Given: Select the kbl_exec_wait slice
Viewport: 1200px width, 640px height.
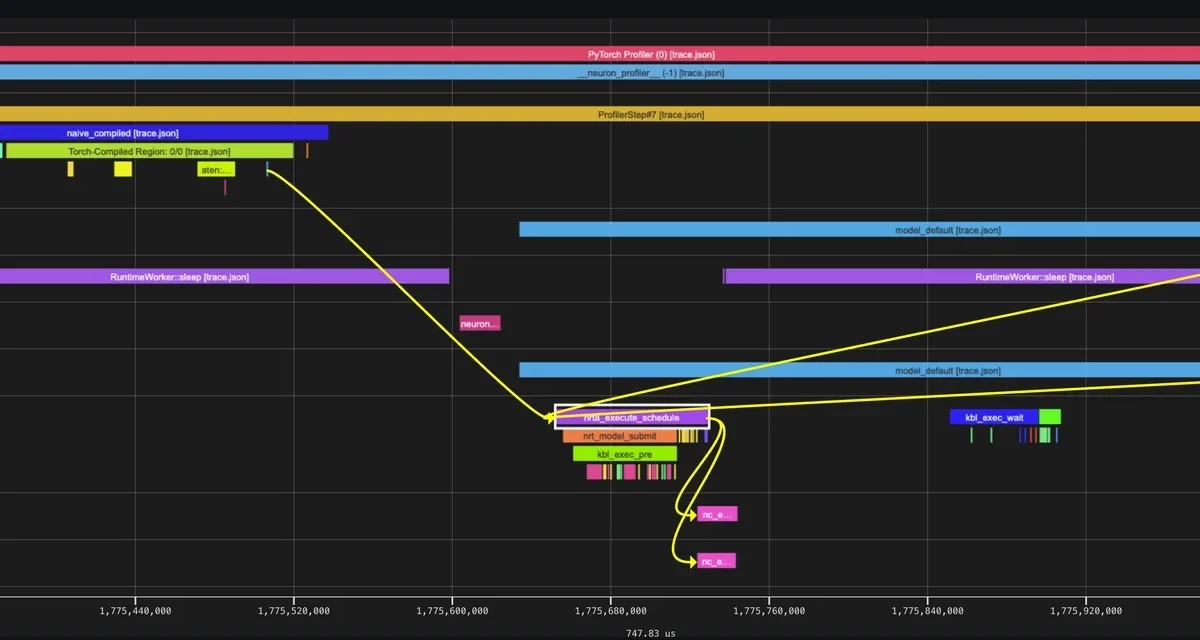Looking at the screenshot, I should coord(994,417).
